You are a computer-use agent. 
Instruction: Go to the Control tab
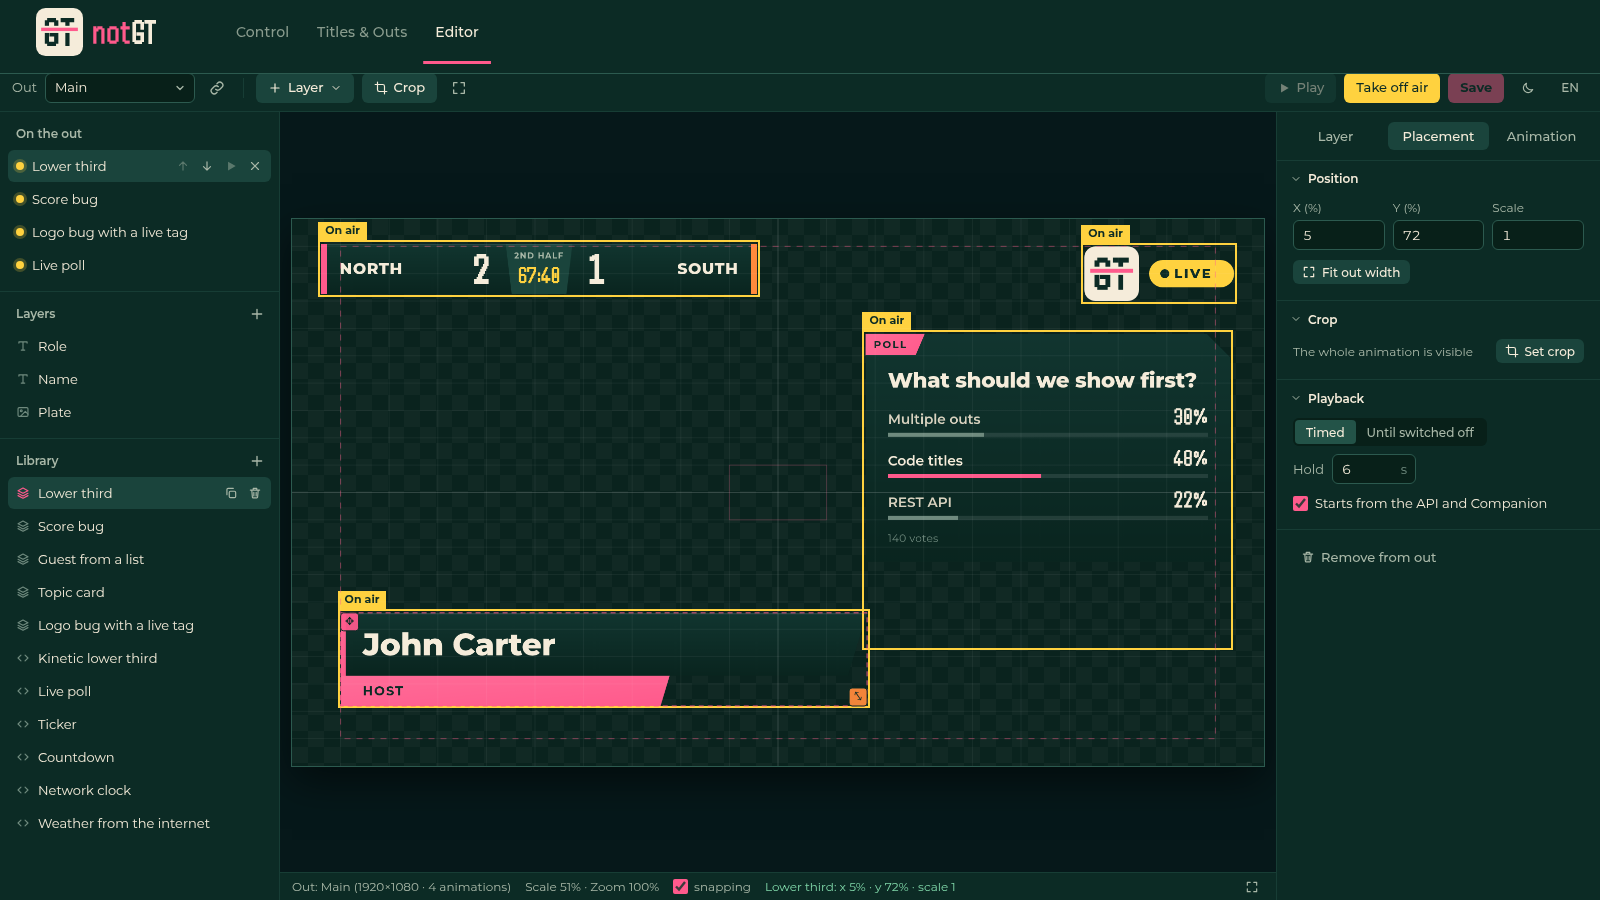click(262, 32)
